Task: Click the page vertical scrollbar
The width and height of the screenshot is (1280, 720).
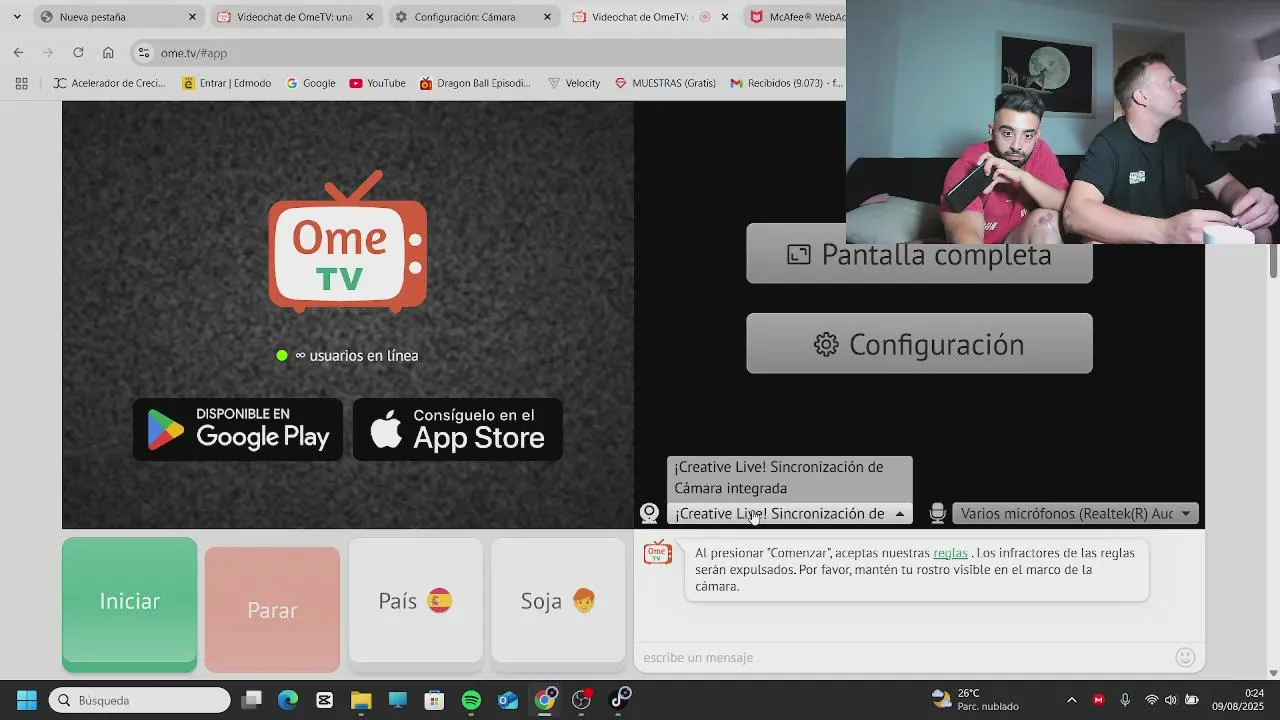Action: tap(1273, 260)
